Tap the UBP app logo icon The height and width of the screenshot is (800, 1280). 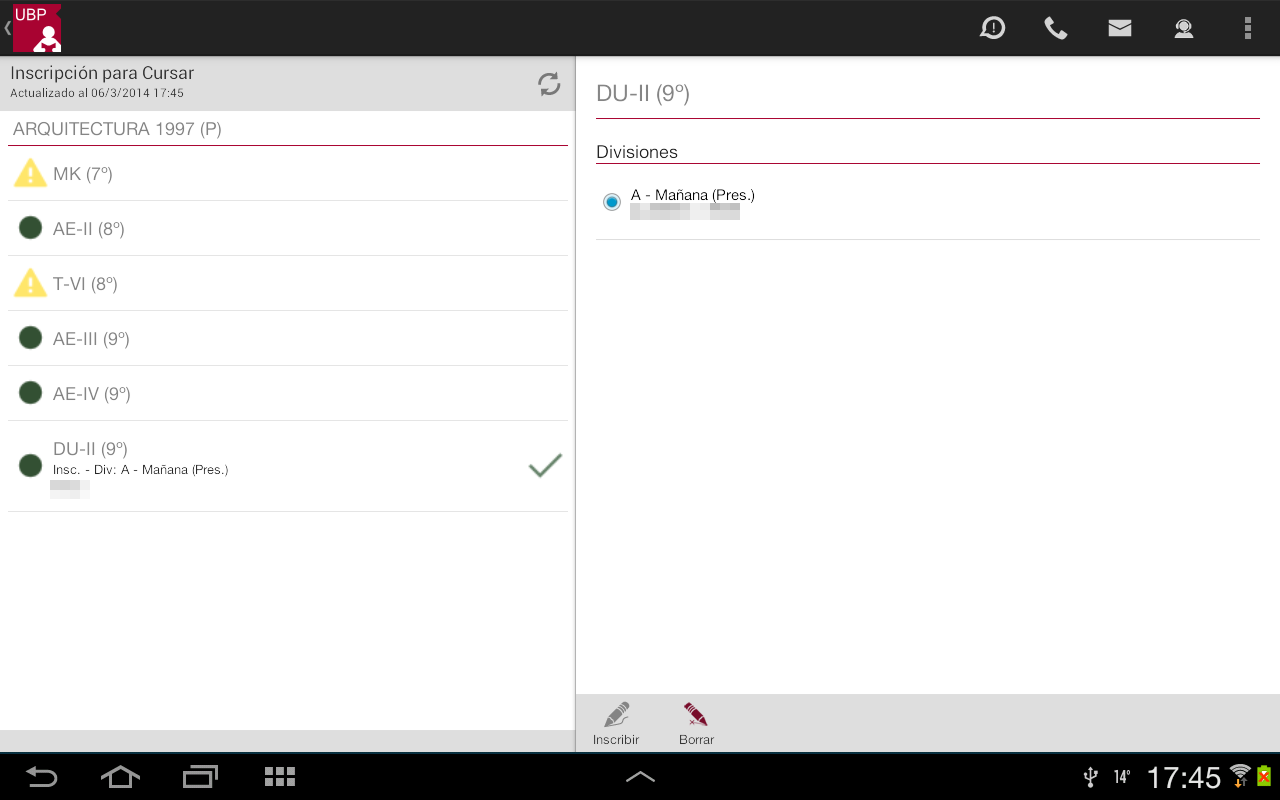[37, 28]
